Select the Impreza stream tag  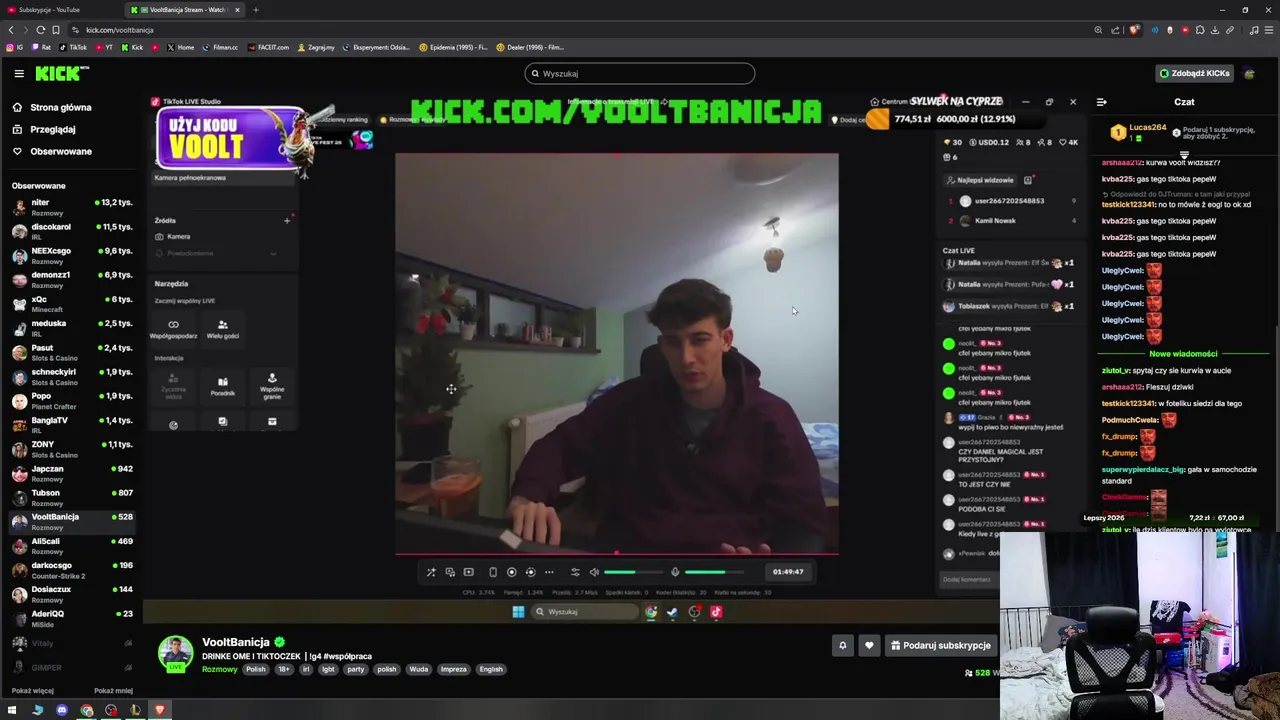[453, 669]
